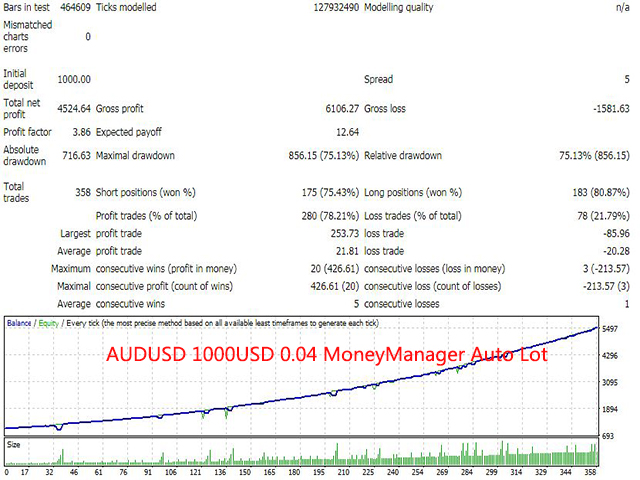Click the 693 y-axis value on chart
The image size is (640, 480).
pos(608,436)
